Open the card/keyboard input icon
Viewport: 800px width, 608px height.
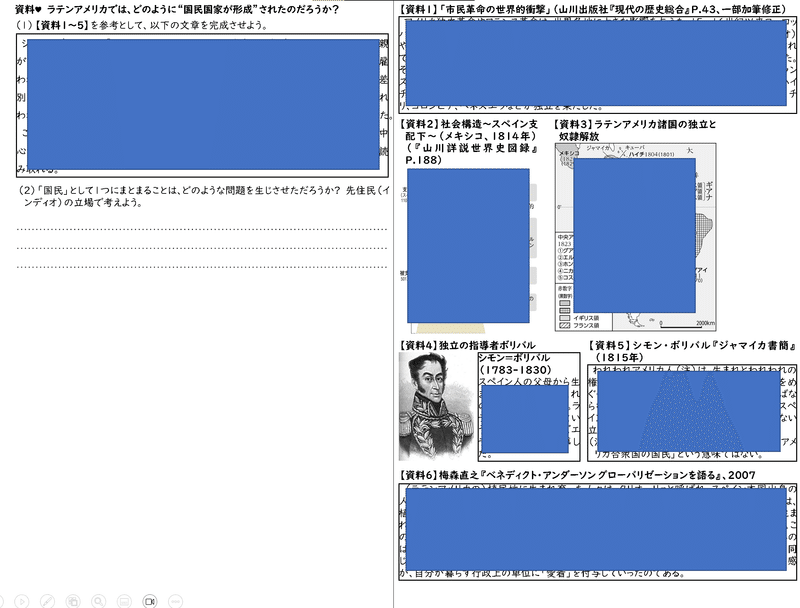123,600
